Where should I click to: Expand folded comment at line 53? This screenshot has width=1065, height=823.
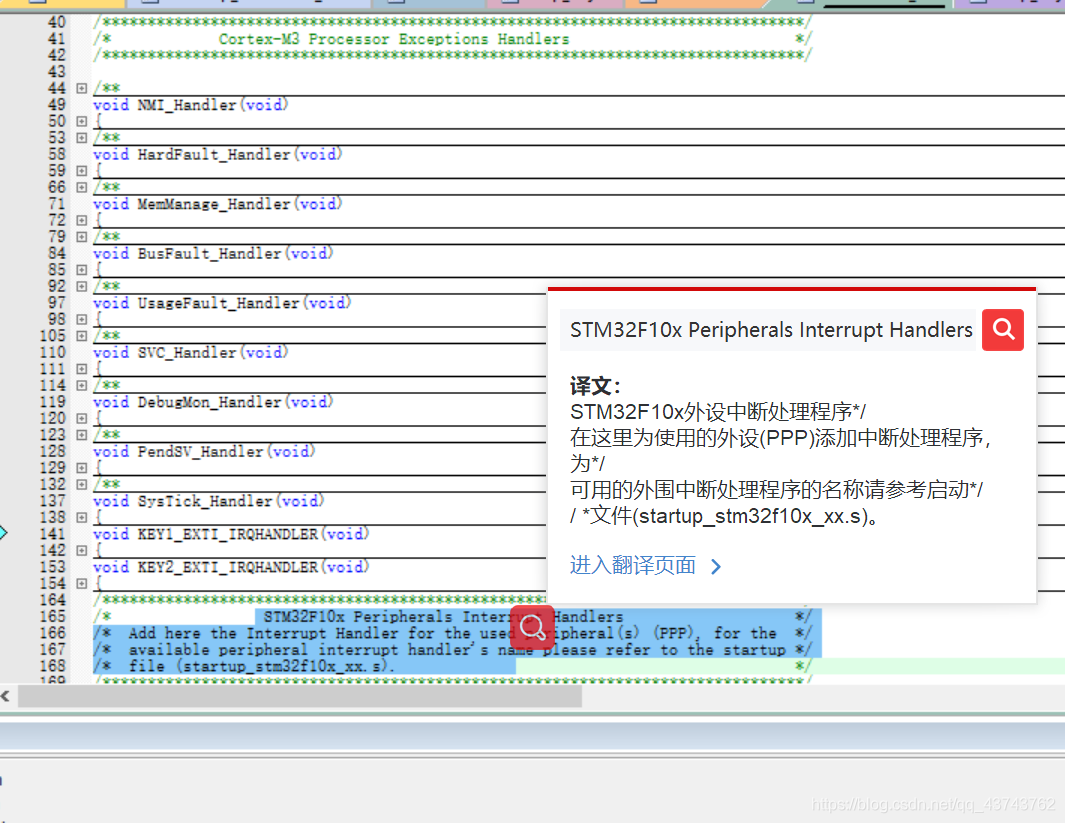(82, 138)
